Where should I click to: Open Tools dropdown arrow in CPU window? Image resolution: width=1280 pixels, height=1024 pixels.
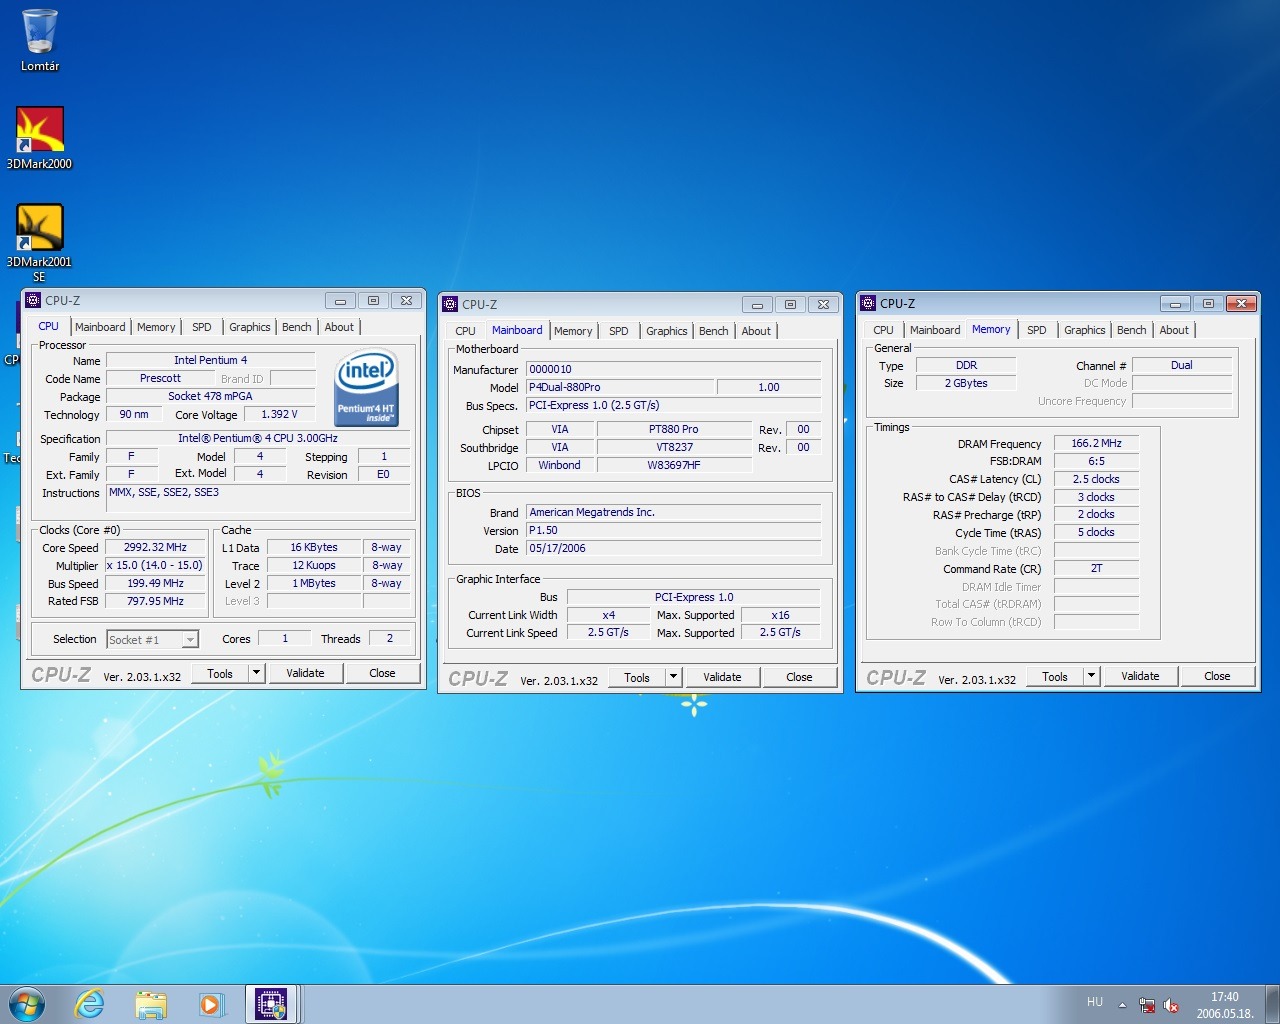pos(256,673)
